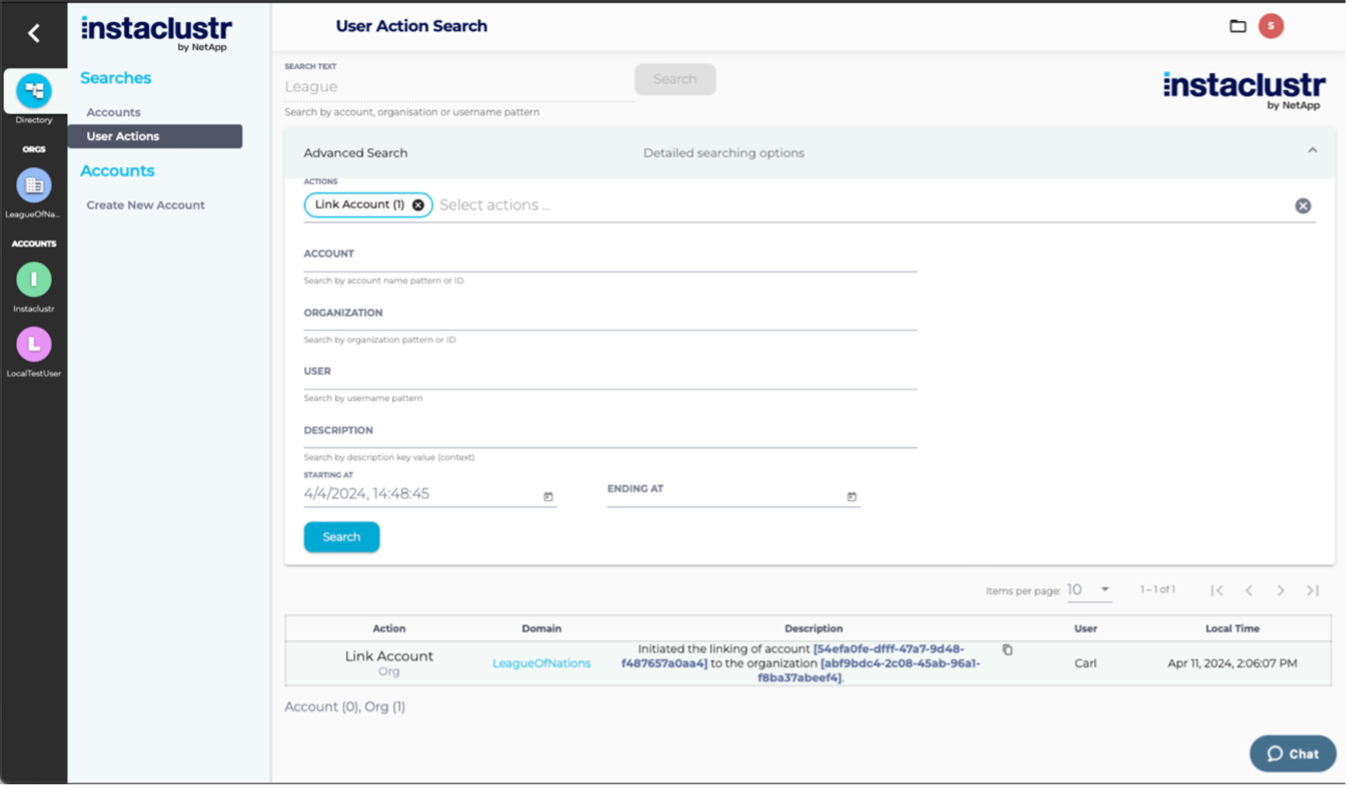The width and height of the screenshot is (1350, 788).
Task: Go to the first results page
Action: point(1217,590)
